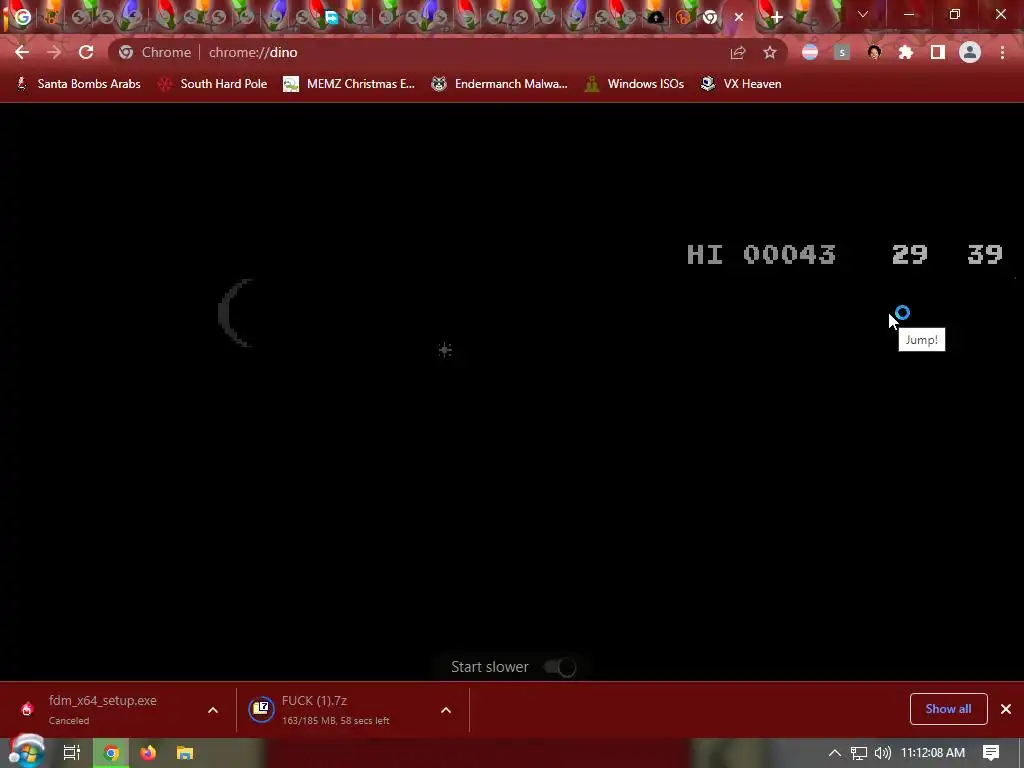This screenshot has width=1024, height=768.
Task: Open the face avatar extension icon
Action: (x=874, y=52)
